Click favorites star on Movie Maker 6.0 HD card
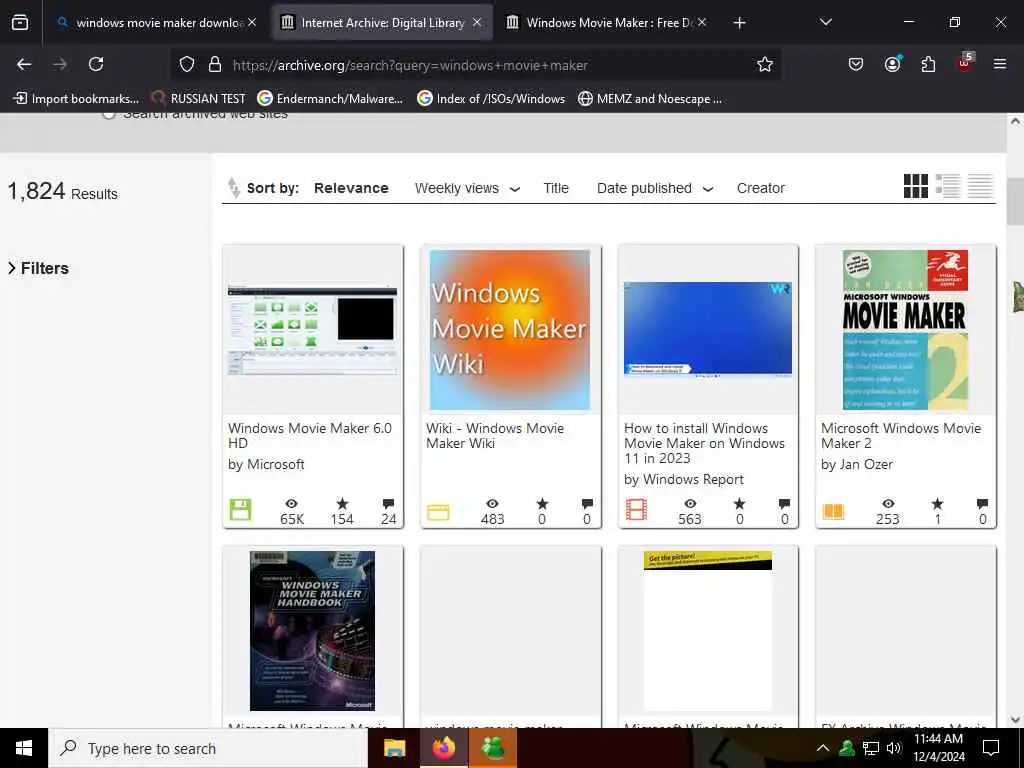The image size is (1024, 768). click(x=342, y=504)
